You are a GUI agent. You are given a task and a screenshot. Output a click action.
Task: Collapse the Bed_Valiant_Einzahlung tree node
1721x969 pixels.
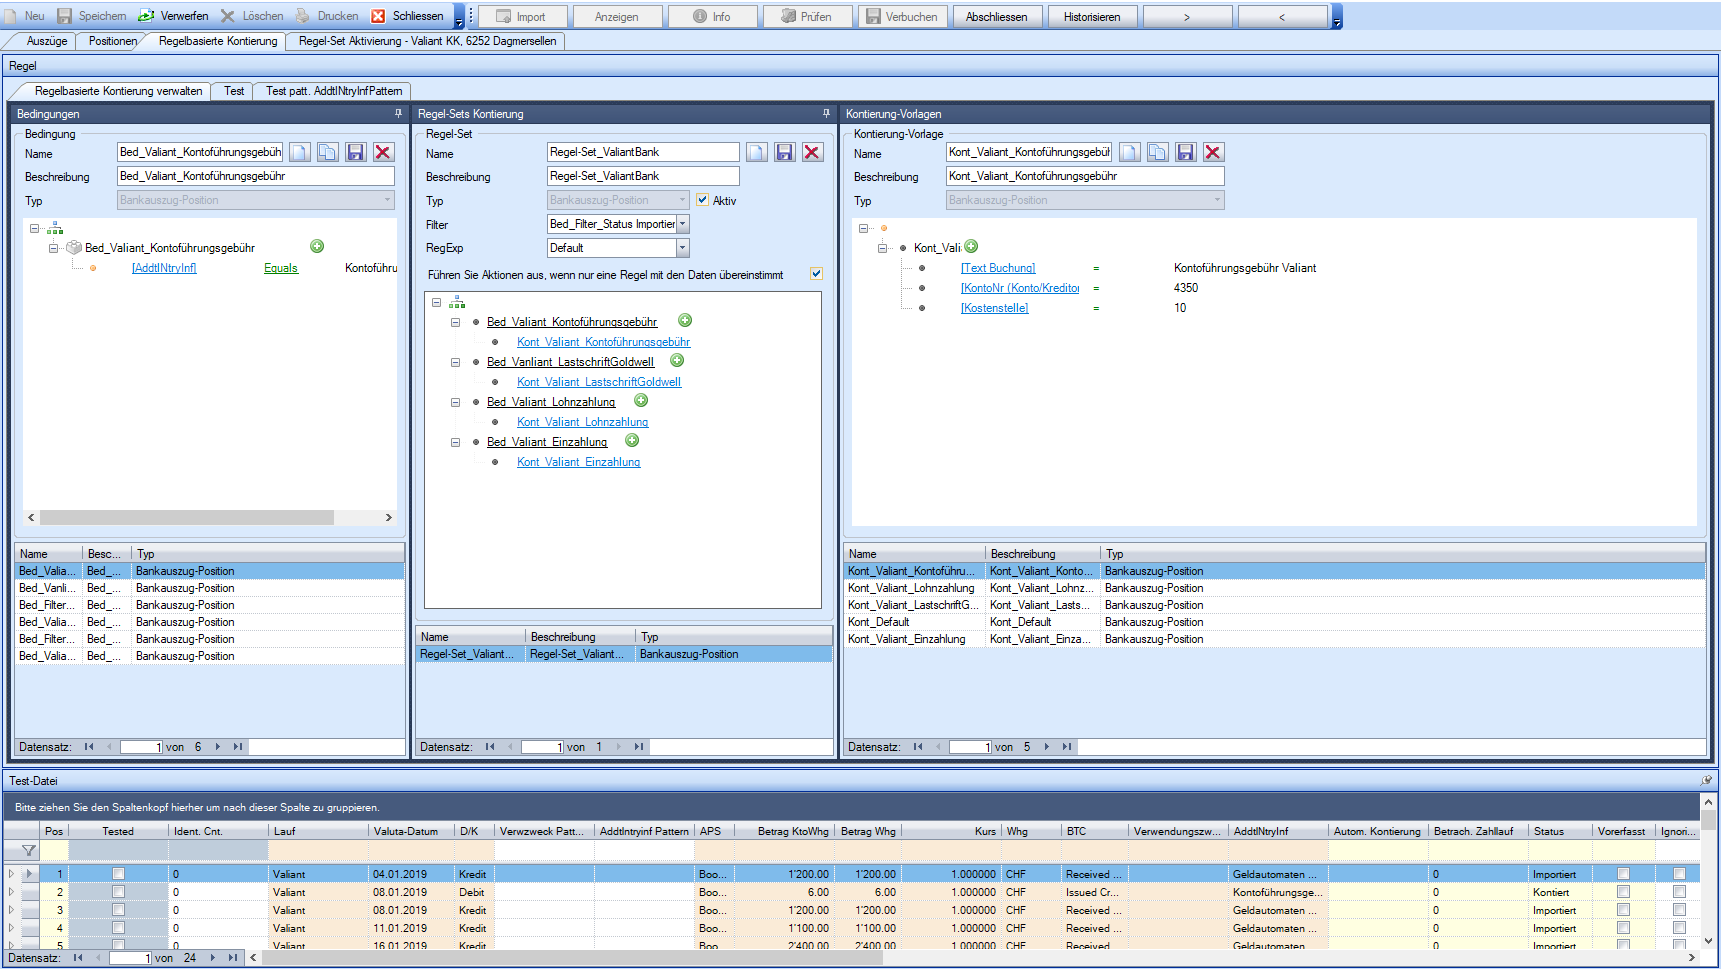tap(455, 442)
